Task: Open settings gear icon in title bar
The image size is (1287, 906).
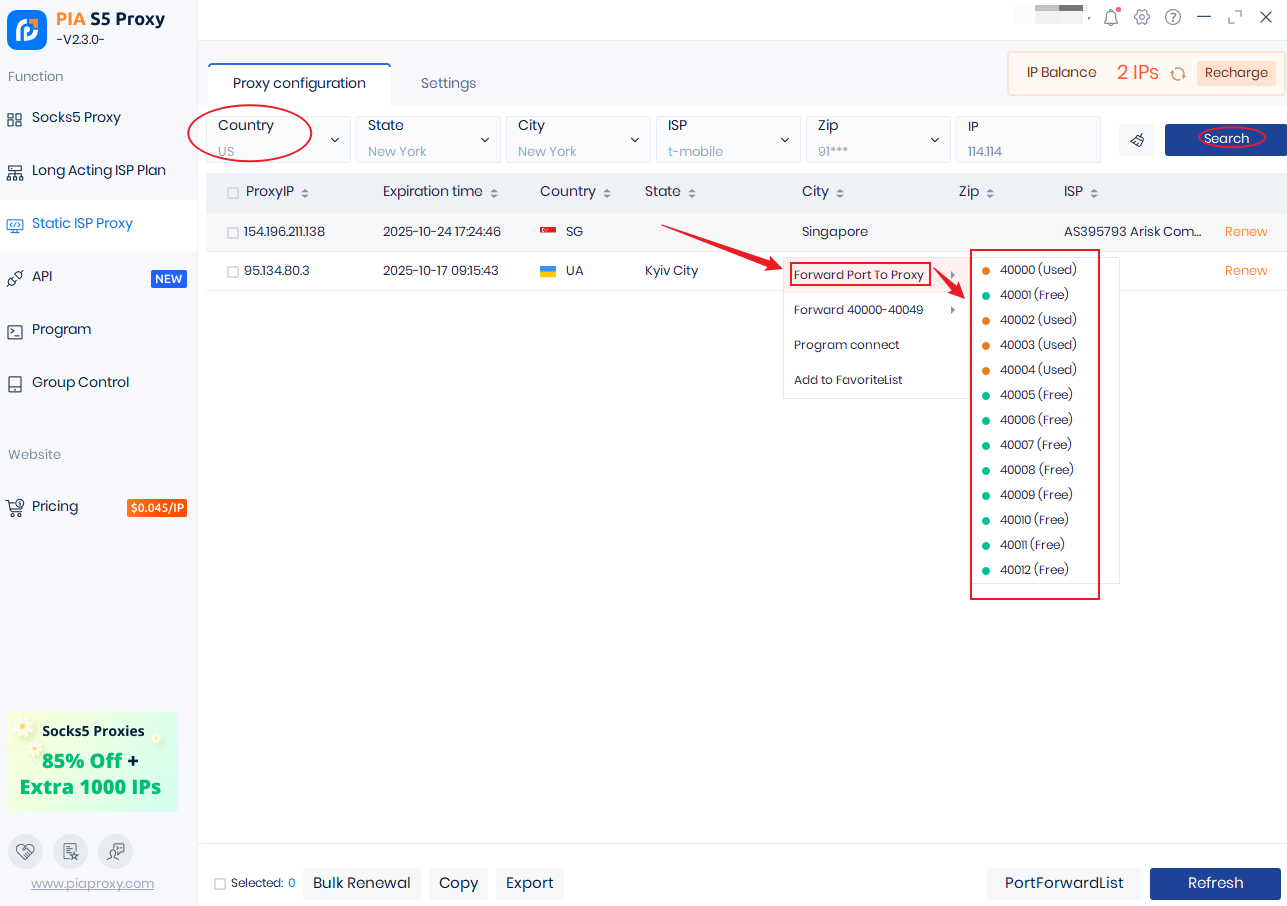Action: tap(1142, 17)
